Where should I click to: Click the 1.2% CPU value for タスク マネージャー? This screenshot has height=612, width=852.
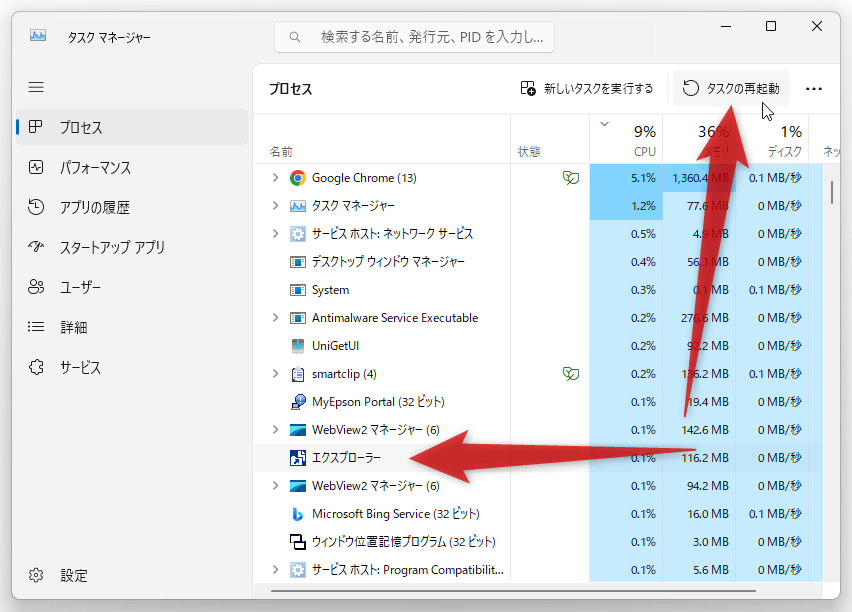point(643,206)
